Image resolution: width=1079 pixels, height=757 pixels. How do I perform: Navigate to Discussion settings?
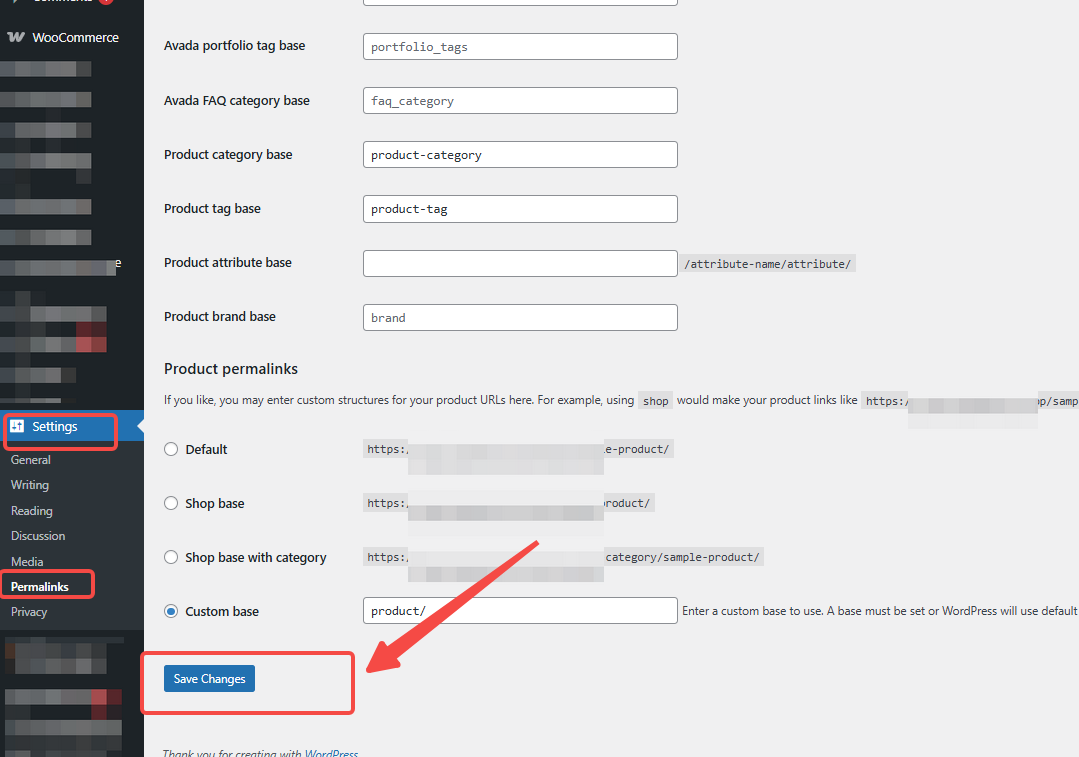pos(38,536)
